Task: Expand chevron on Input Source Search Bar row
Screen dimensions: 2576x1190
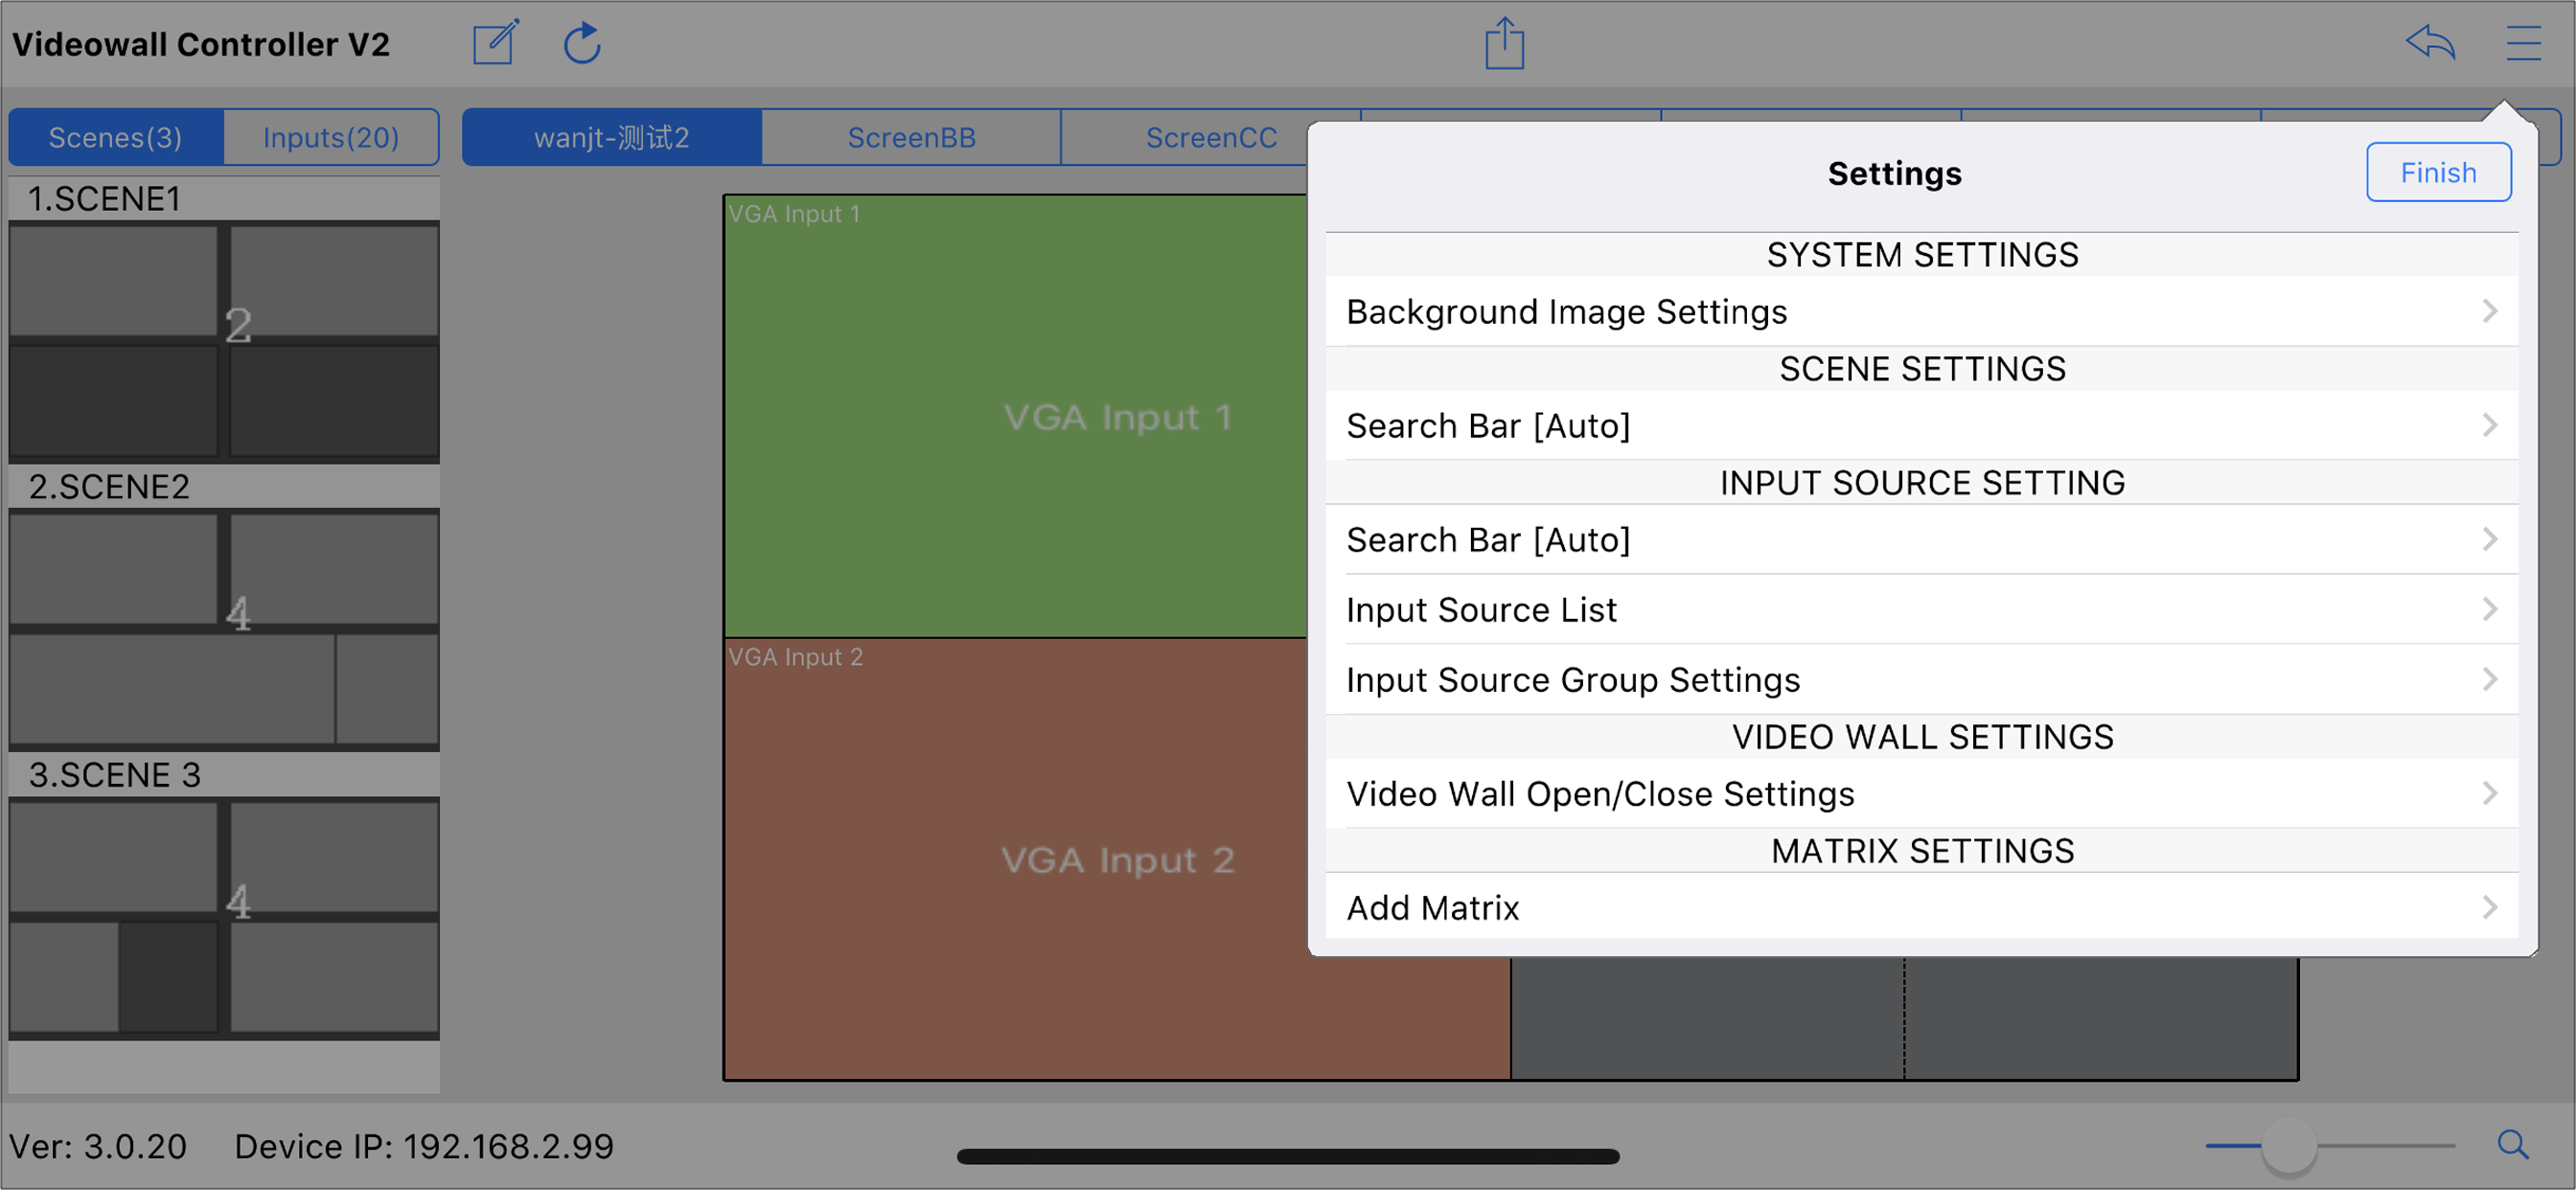Action: tap(2489, 540)
